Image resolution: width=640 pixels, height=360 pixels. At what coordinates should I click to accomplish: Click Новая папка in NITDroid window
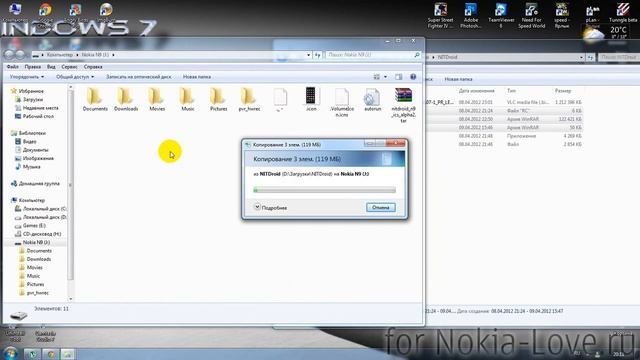point(458,79)
